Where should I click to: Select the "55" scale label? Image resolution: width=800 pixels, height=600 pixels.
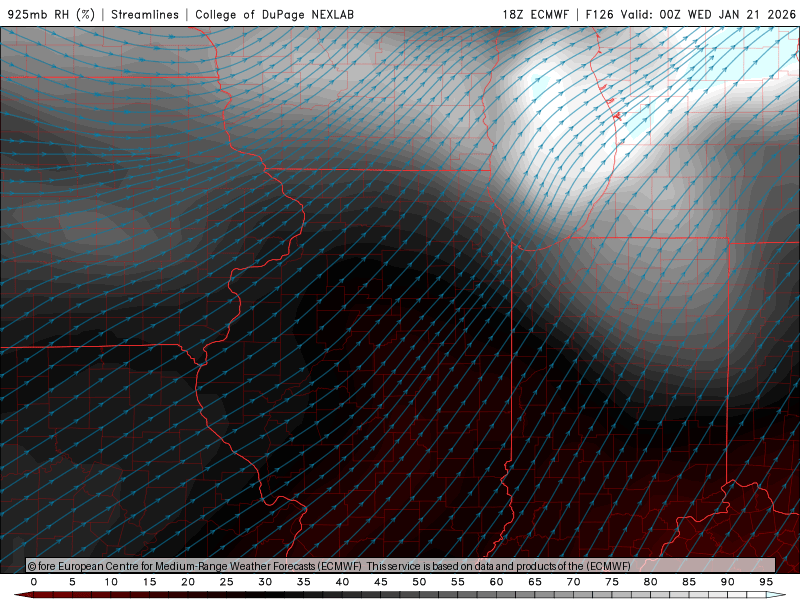pos(458,582)
